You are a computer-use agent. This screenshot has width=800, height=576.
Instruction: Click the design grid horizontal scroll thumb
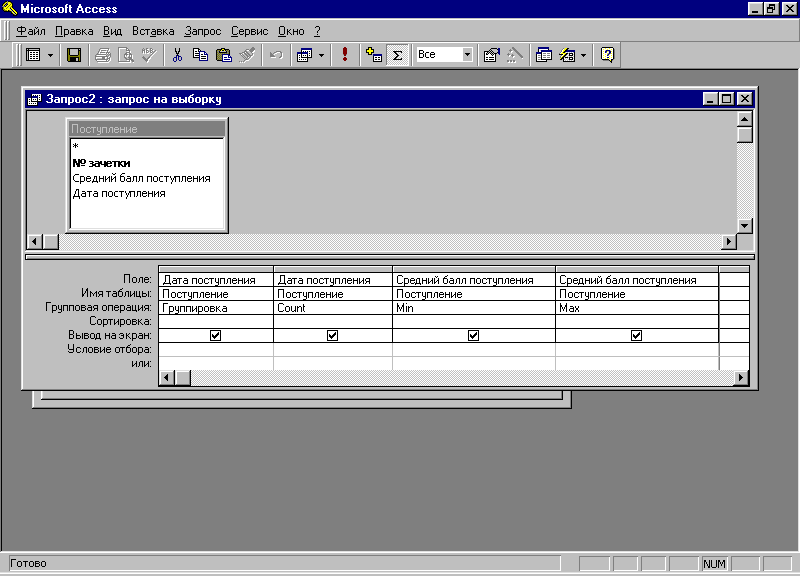(x=183, y=378)
